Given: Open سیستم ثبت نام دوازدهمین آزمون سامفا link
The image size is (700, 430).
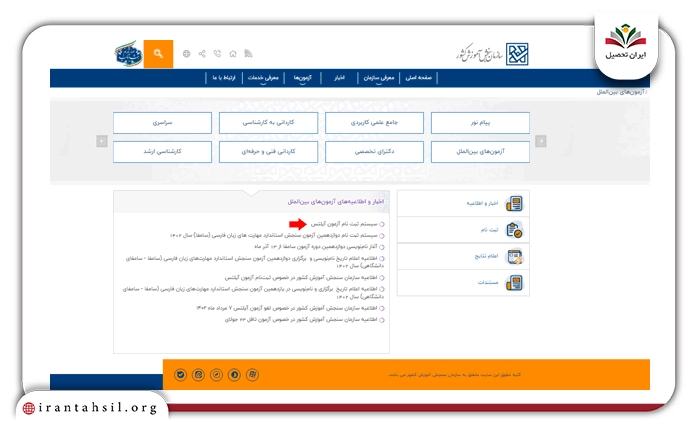Looking at the screenshot, I should click(273, 235).
